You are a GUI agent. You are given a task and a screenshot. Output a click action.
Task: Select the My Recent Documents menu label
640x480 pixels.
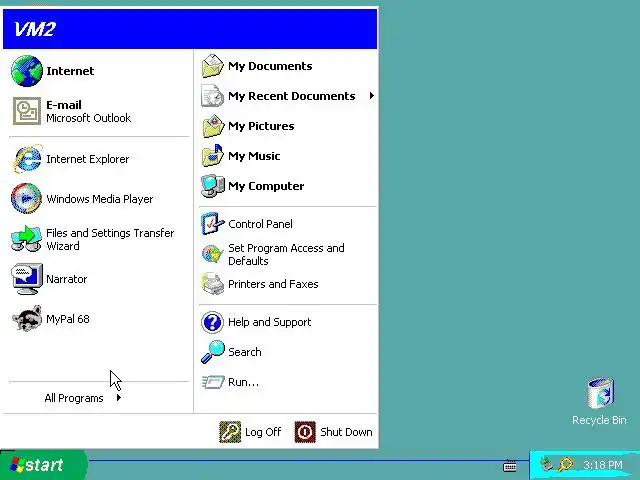click(x=292, y=96)
